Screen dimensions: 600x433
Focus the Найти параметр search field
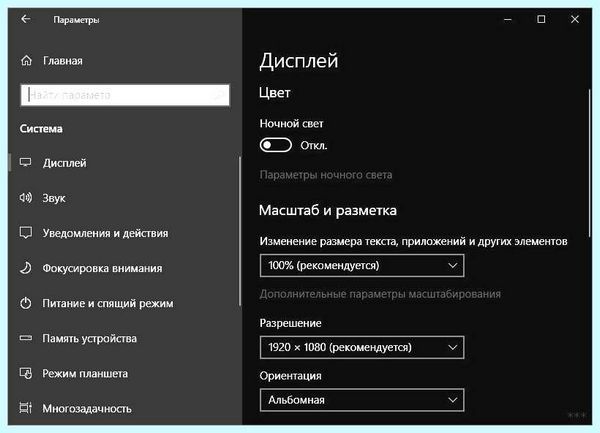[x=125, y=94]
